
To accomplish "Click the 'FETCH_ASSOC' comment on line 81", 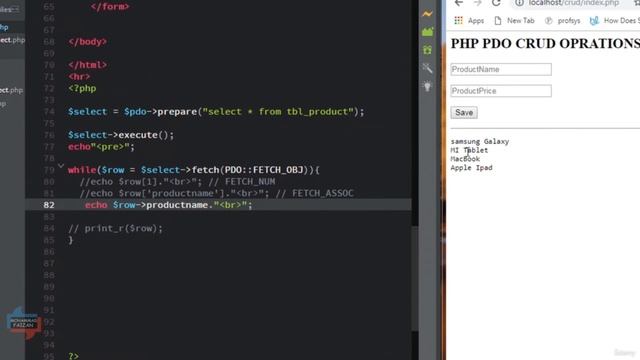I will click(x=322, y=193).
